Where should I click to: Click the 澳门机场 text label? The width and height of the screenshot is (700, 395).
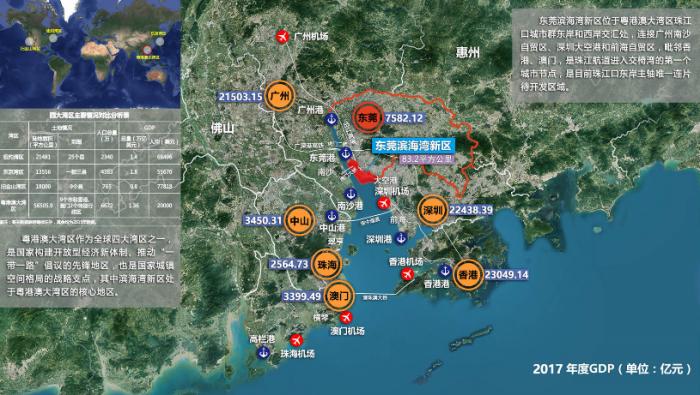[347, 331]
